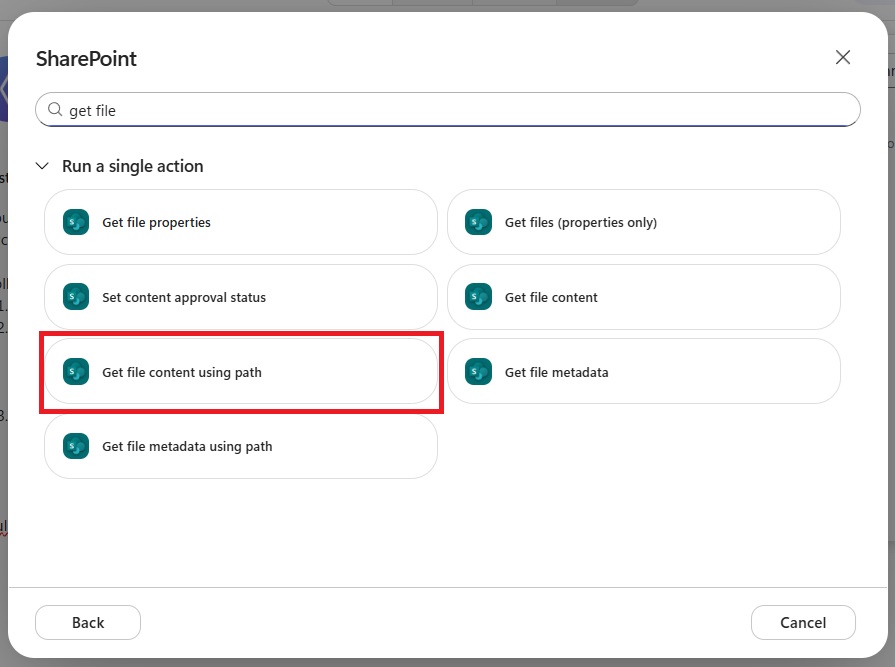Cancel the SharePoint action dialog

(x=803, y=622)
